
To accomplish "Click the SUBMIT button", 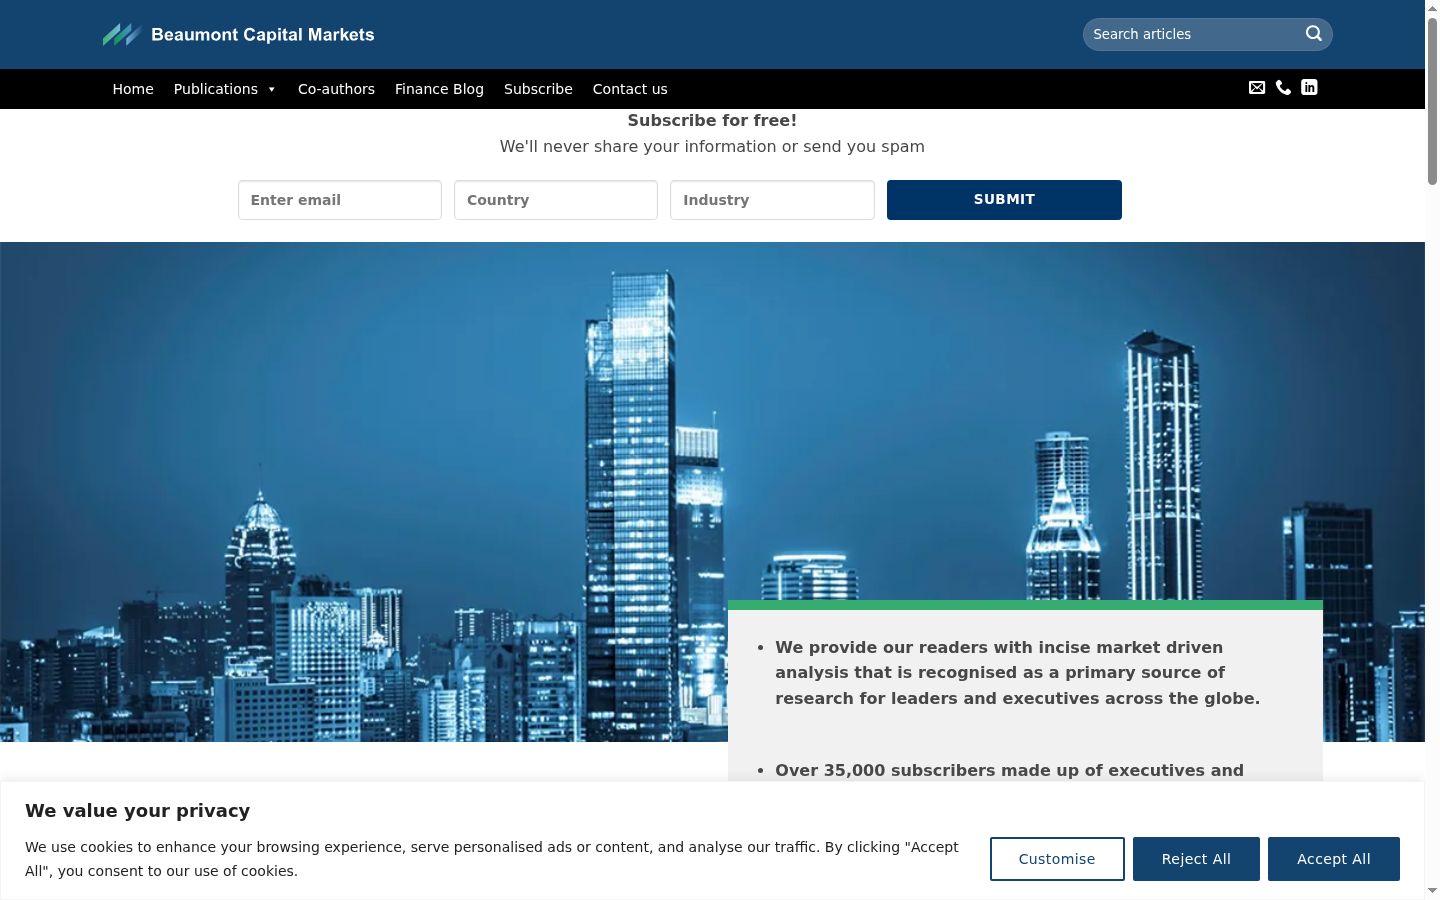I will (1004, 200).
